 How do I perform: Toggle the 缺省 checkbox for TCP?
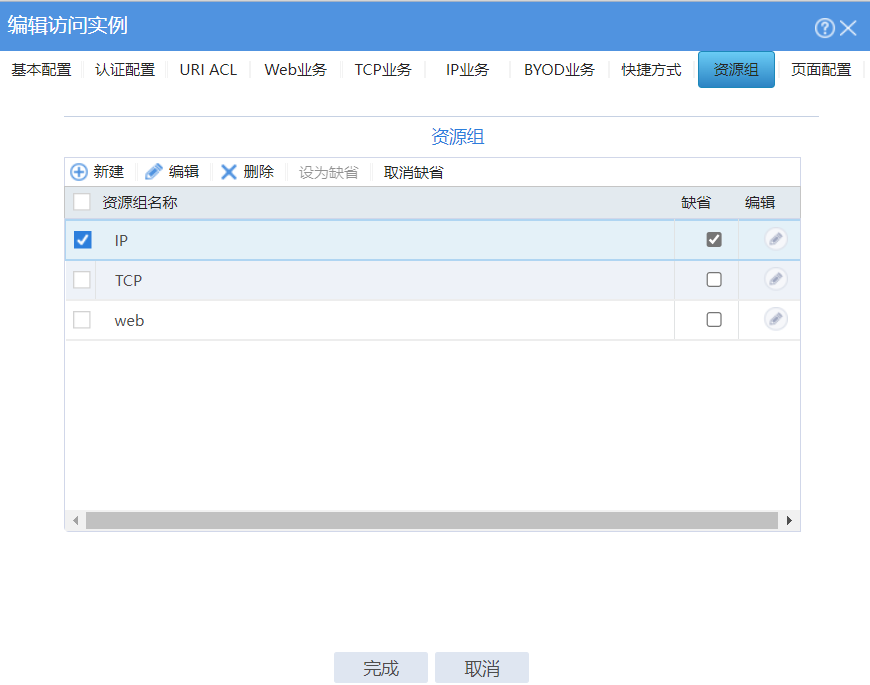pyautogui.click(x=714, y=279)
